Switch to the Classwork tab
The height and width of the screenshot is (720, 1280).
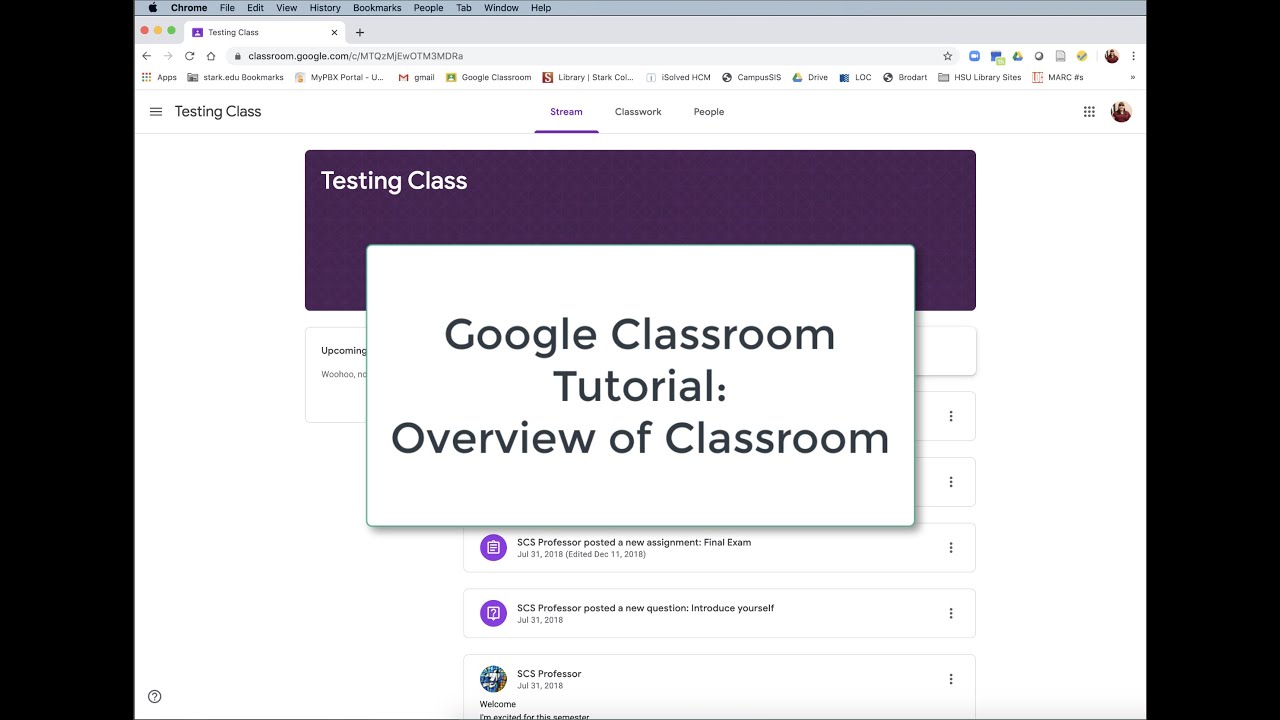[638, 112]
